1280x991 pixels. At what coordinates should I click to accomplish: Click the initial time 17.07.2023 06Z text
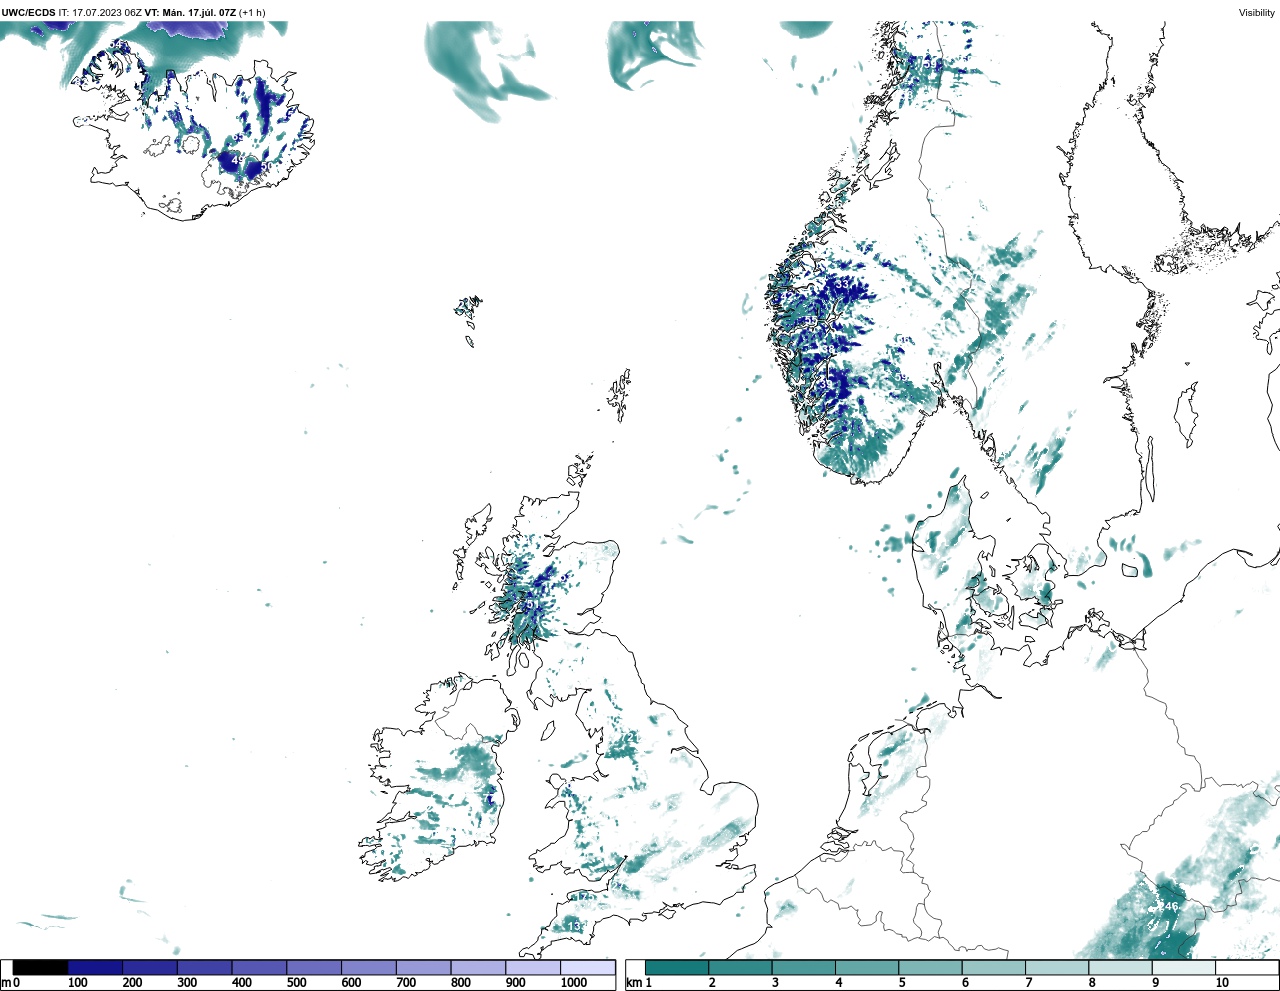pos(107,13)
